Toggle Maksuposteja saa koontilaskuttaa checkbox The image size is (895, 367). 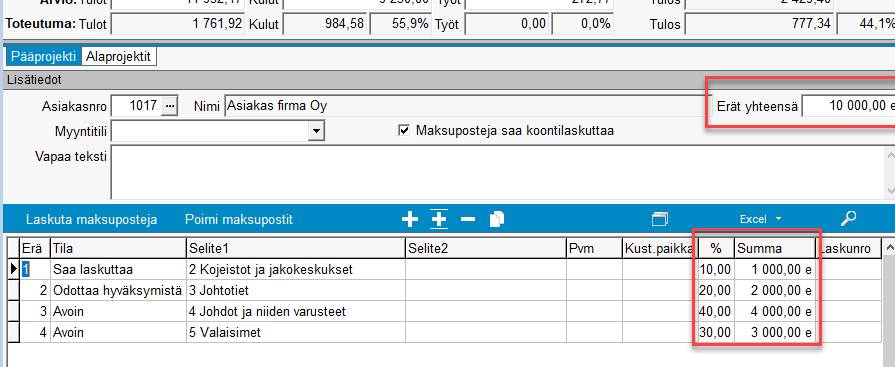[x=404, y=131]
